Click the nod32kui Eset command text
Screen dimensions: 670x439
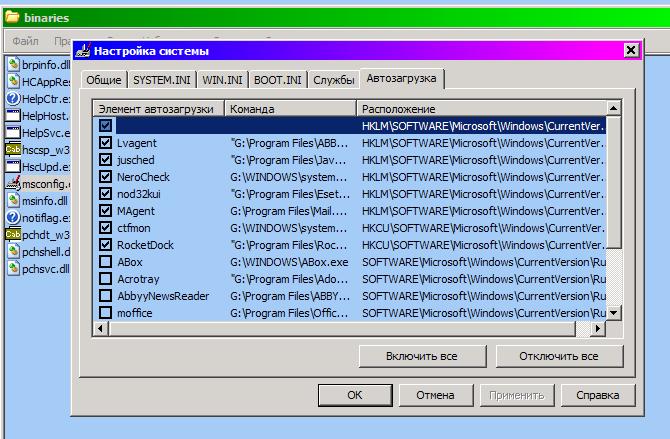click(290, 194)
